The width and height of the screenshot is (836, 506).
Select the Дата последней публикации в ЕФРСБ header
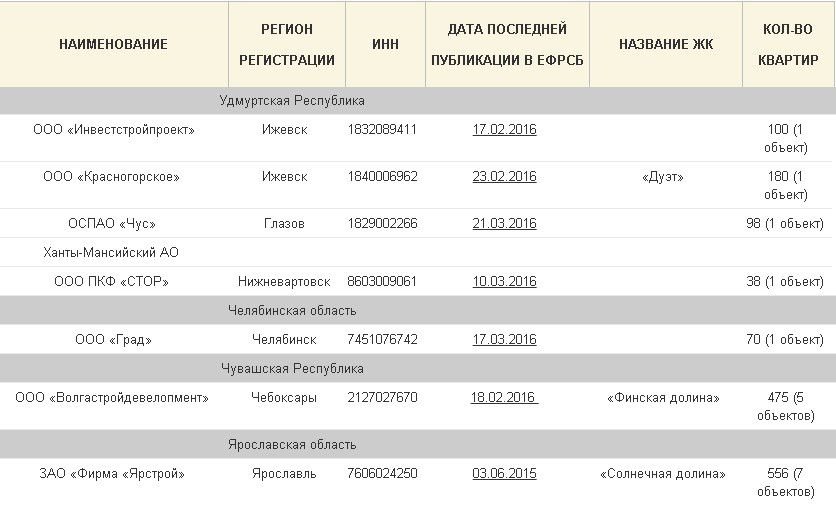[x=508, y=44]
